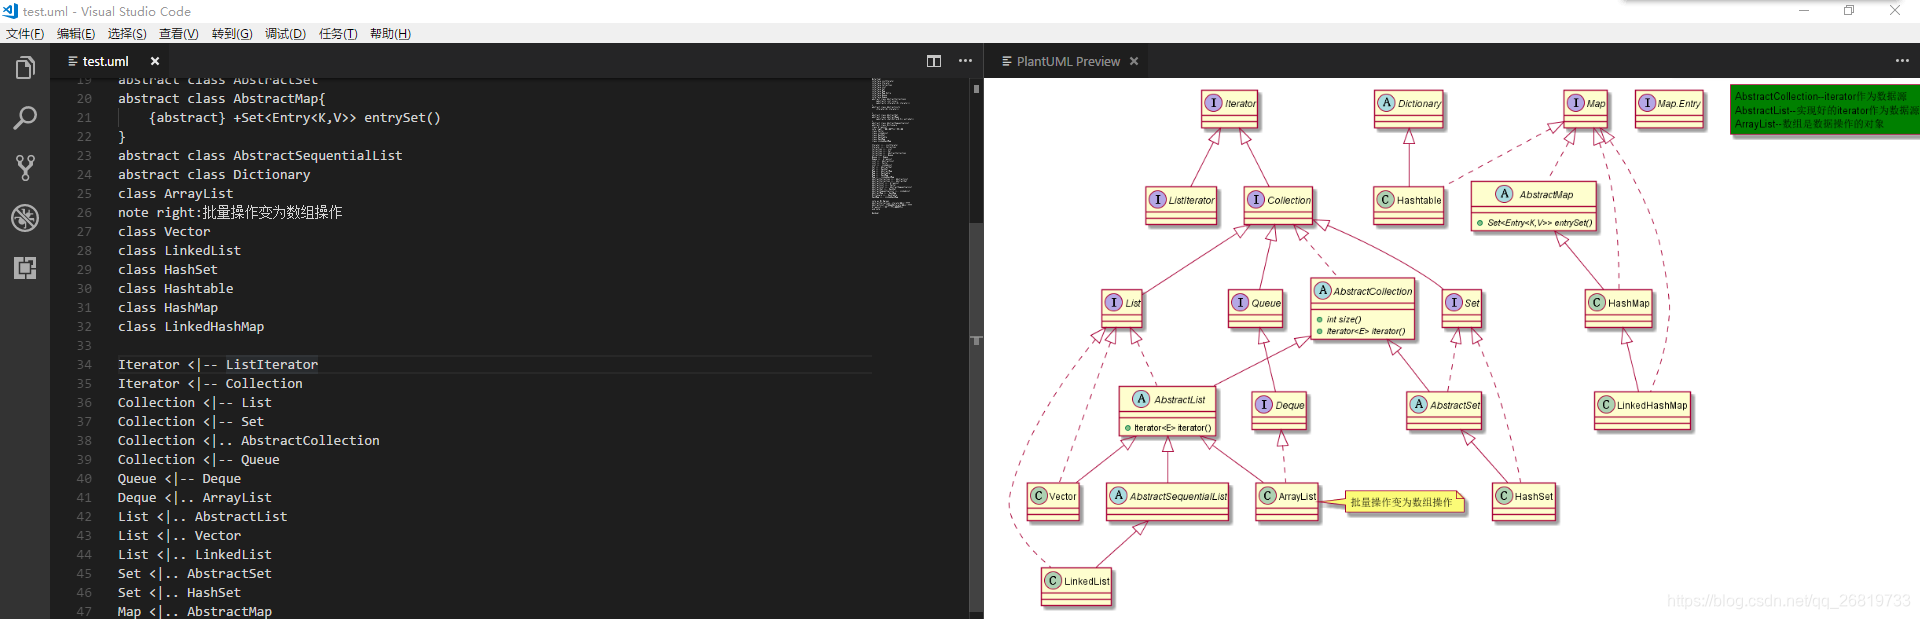
Task: Click the Collection interface icon in the diagram
Action: click(1256, 199)
